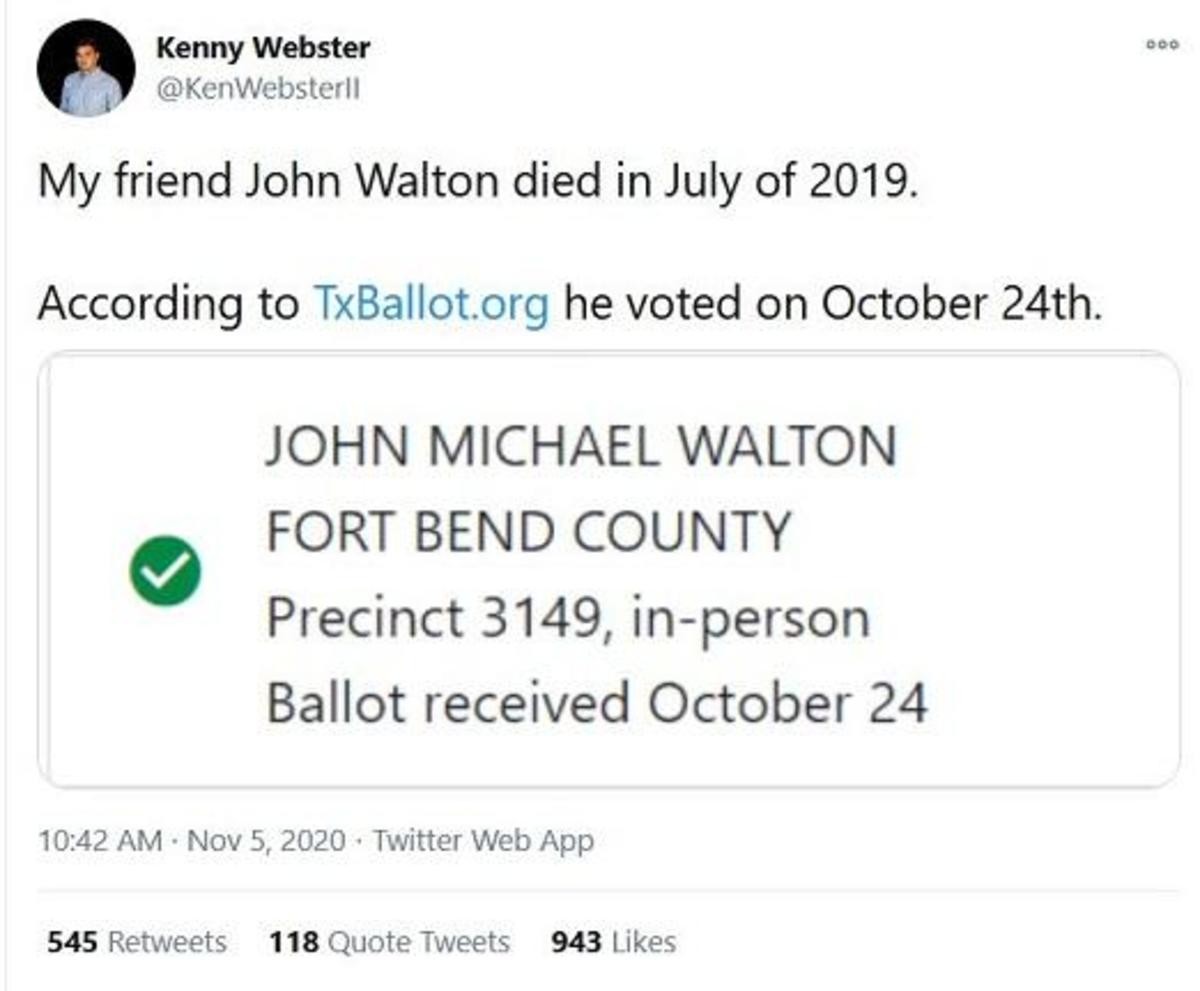
Task: View the 118 Quote Tweets list
Action: pyautogui.click(x=389, y=941)
